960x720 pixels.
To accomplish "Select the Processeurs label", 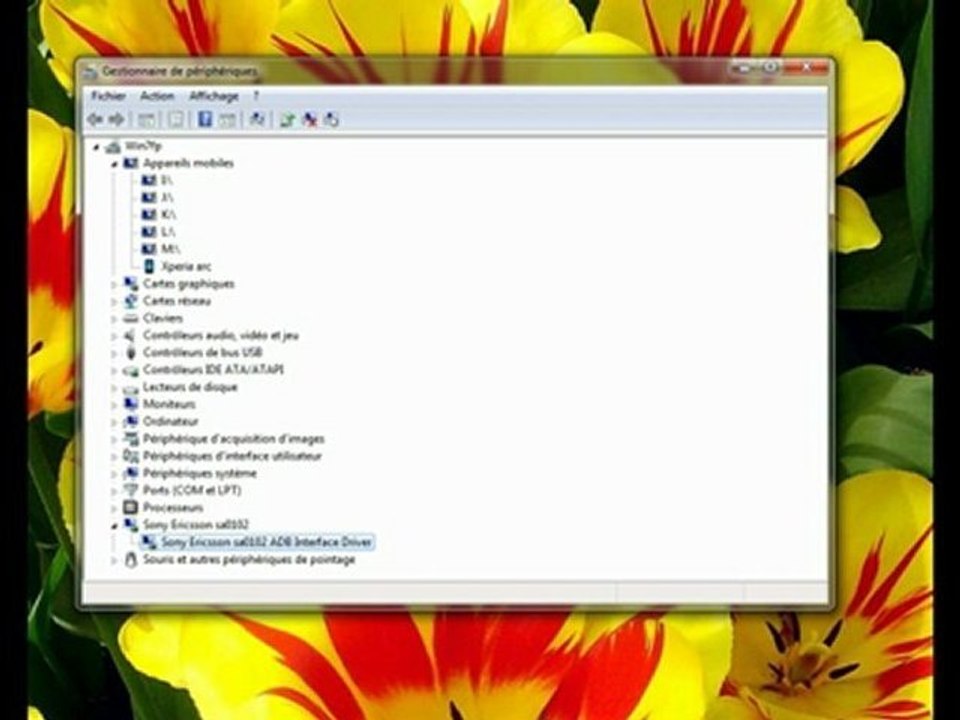I will tap(173, 508).
